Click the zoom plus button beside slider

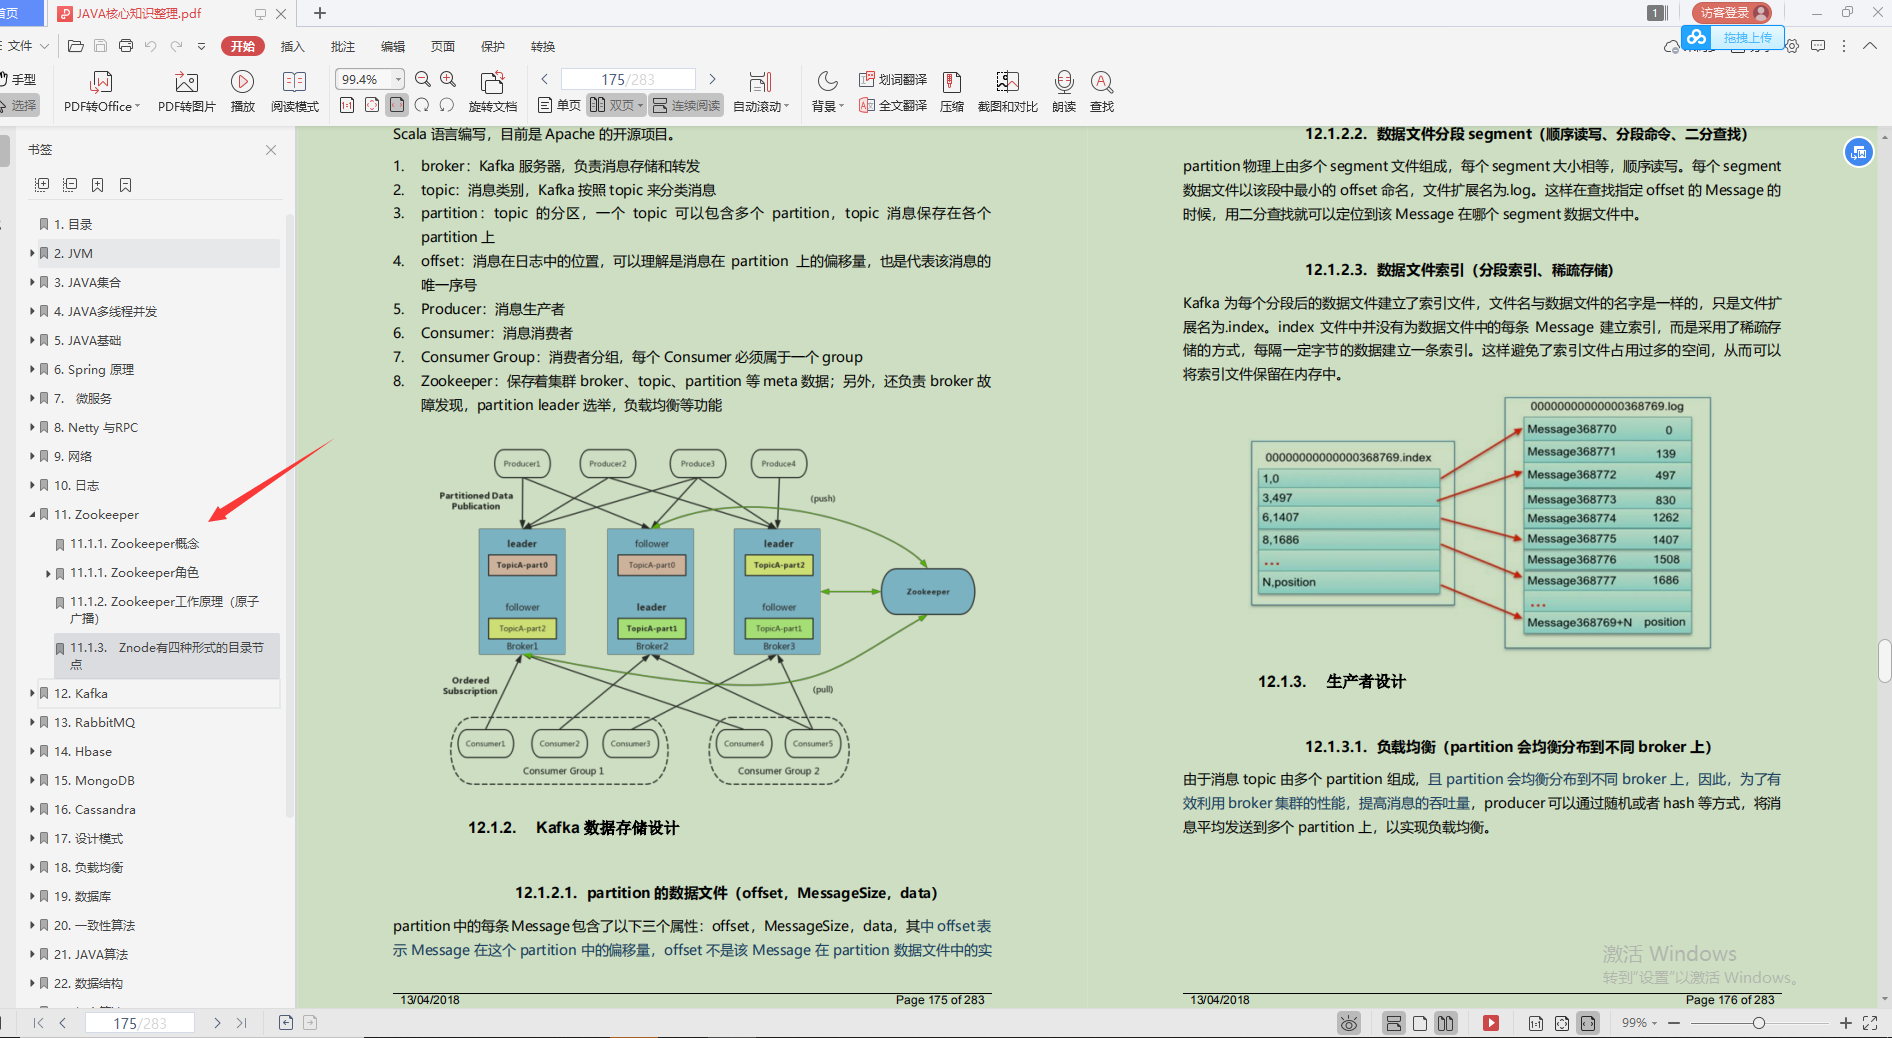click(1846, 1023)
